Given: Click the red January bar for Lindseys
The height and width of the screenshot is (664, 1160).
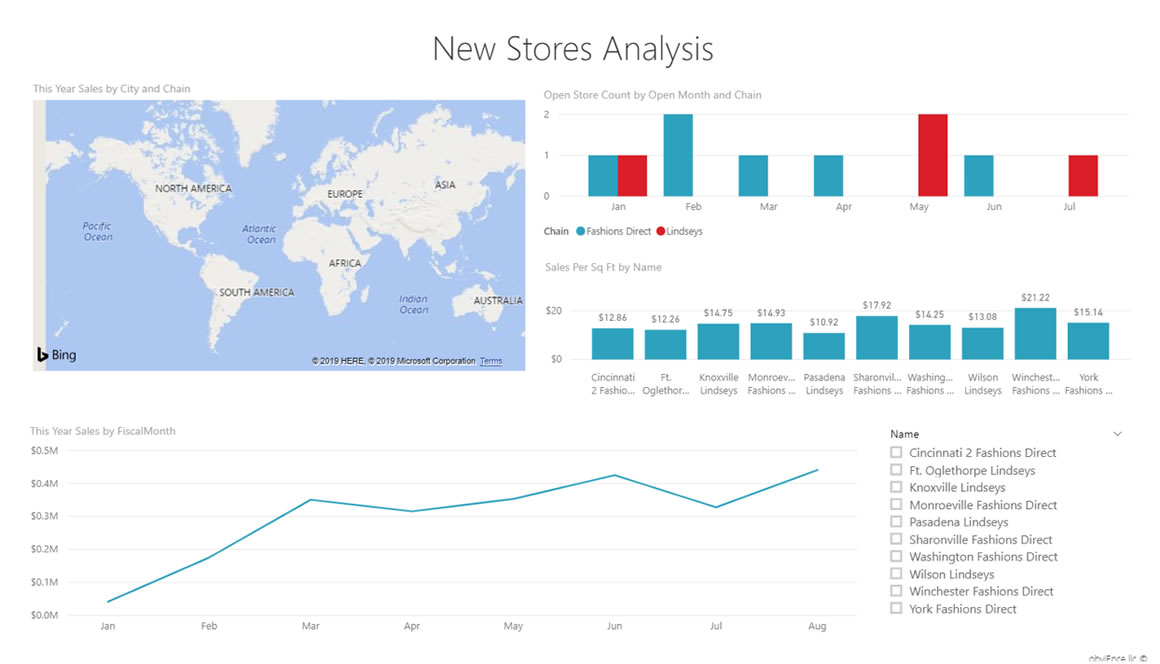Looking at the screenshot, I should pos(632,176).
